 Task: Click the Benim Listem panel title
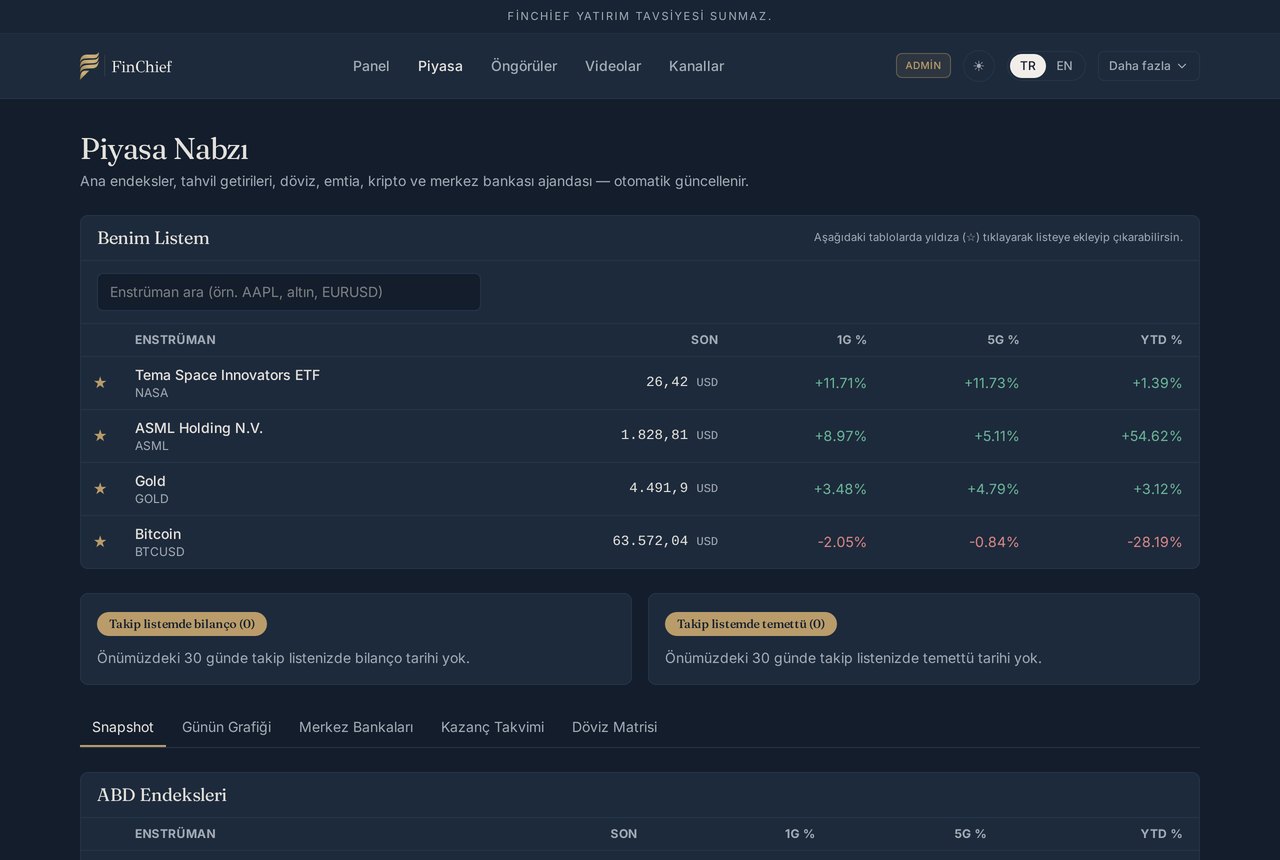coord(153,238)
